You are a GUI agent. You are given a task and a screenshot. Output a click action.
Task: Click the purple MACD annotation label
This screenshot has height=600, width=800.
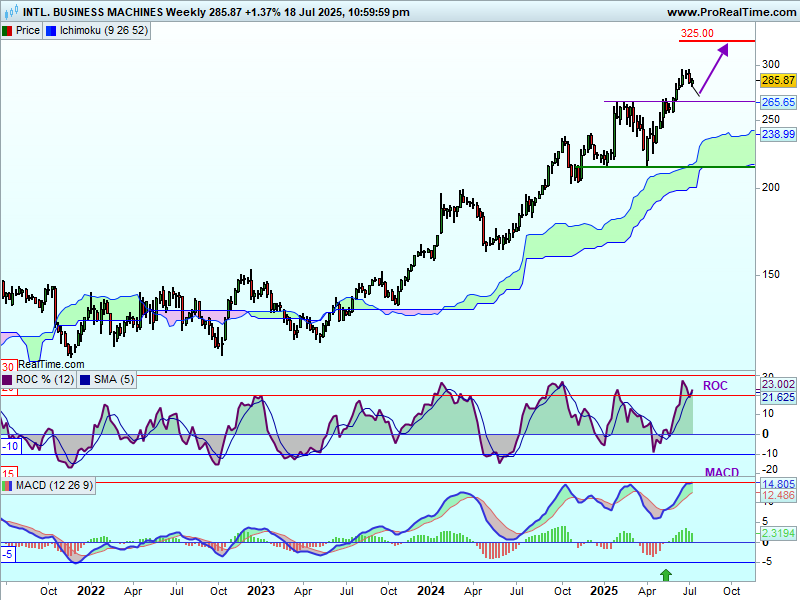[722, 472]
